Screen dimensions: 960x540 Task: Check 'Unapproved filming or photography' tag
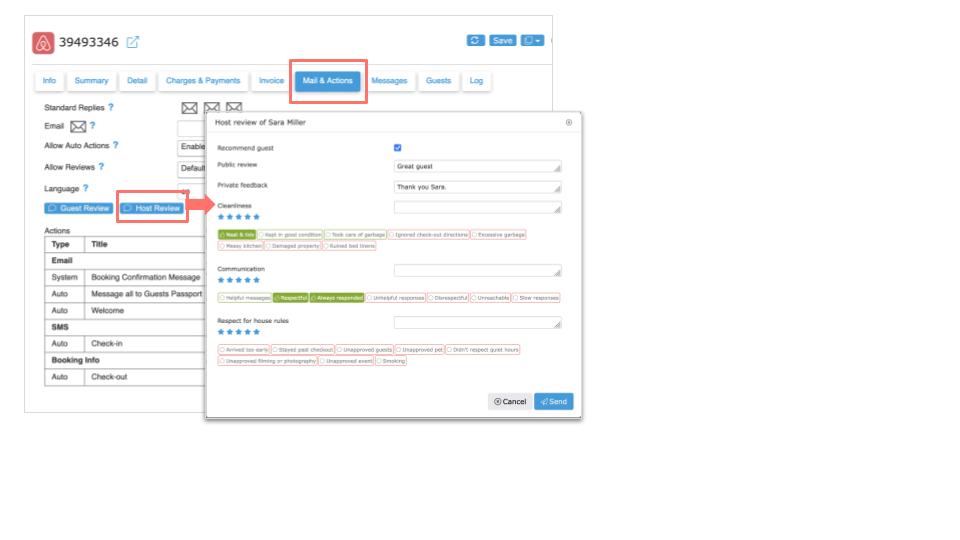(268, 361)
